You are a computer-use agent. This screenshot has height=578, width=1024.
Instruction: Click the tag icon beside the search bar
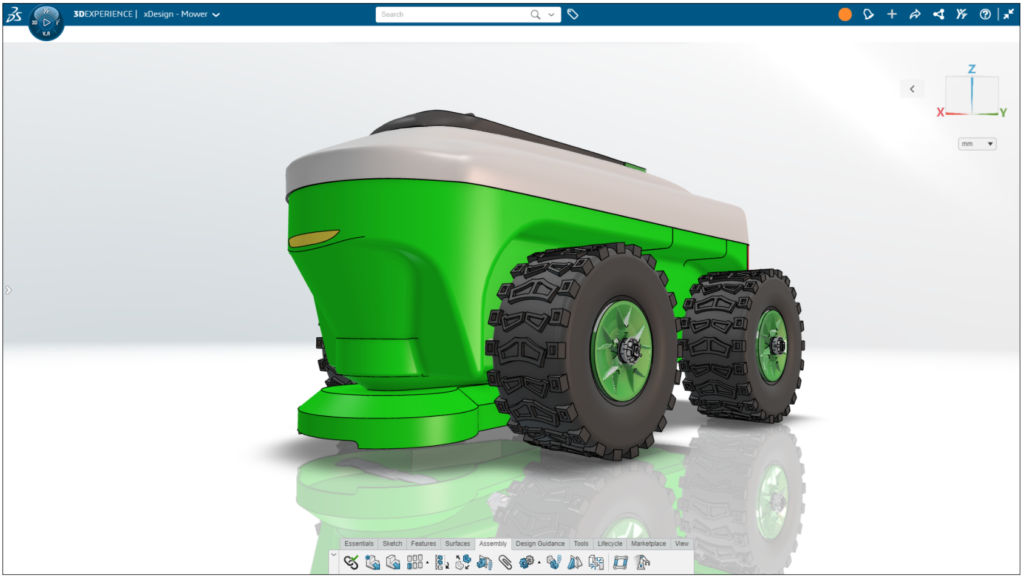(572, 15)
